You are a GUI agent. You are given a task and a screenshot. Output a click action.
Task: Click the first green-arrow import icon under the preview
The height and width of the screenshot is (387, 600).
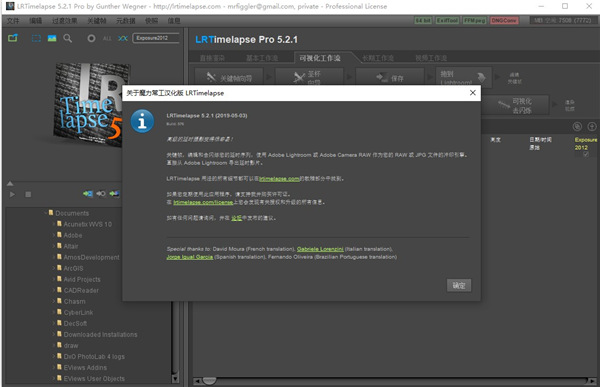88,194
